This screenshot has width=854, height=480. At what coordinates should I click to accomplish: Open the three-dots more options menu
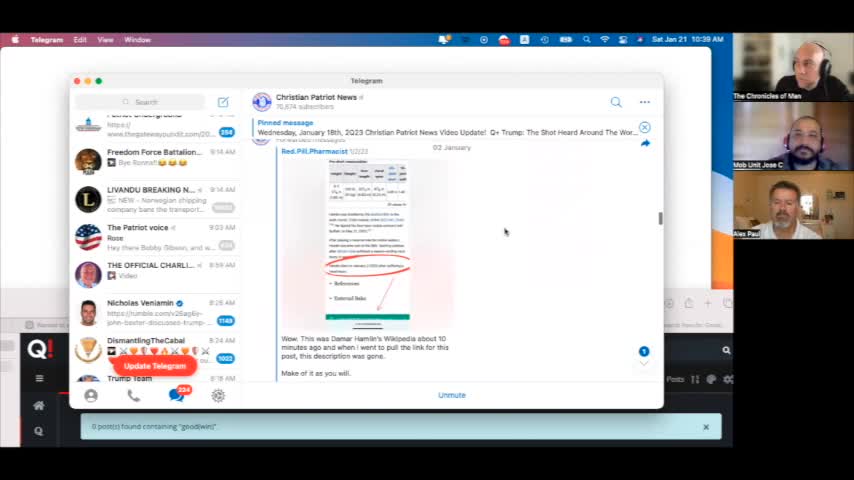645,102
